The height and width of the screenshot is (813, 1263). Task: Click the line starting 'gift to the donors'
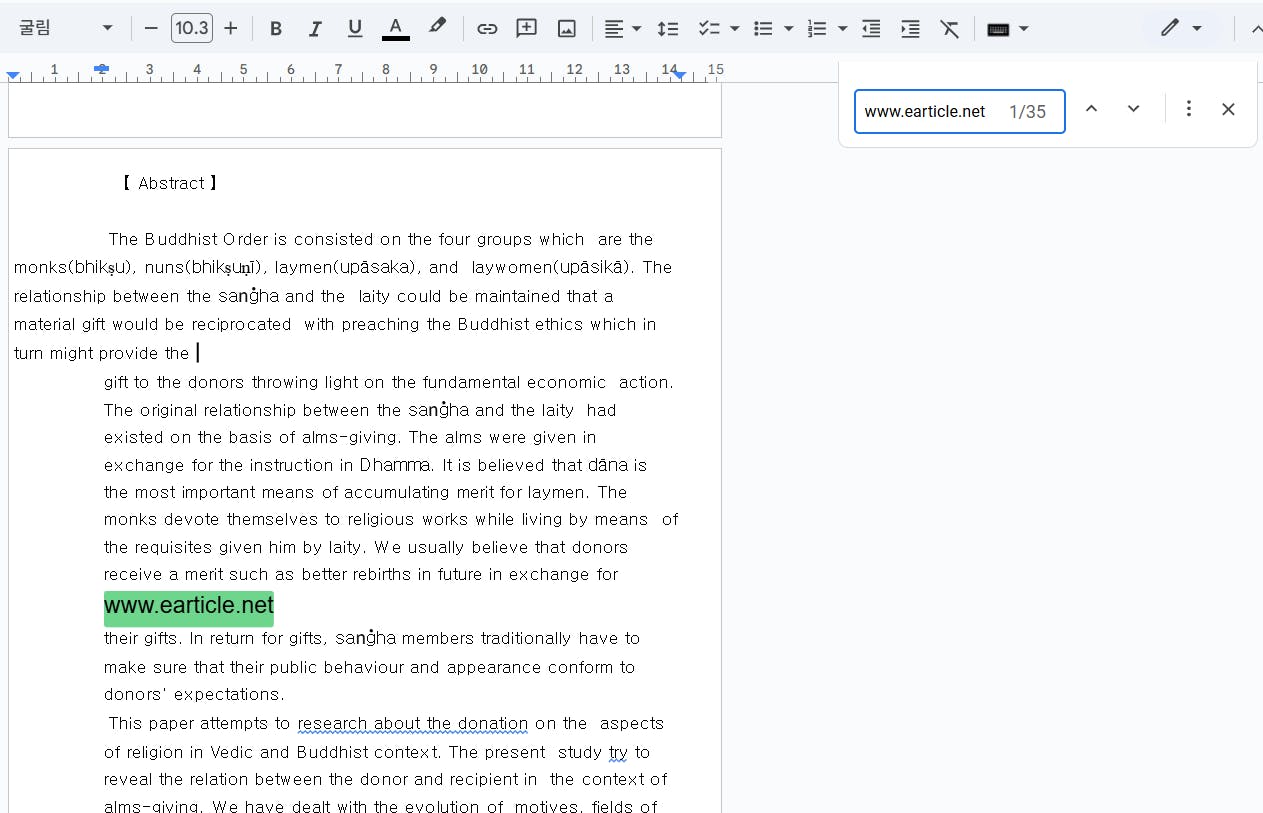pyautogui.click(x=389, y=382)
